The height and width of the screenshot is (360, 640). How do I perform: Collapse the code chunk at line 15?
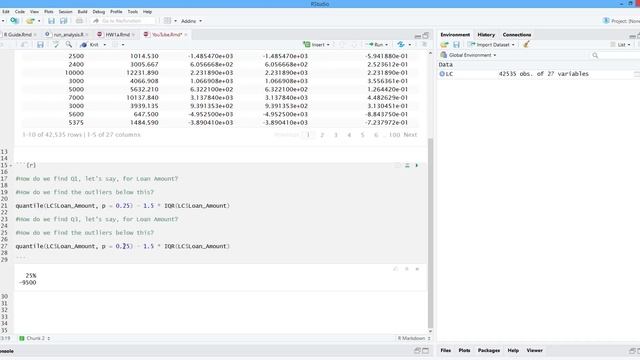[11, 165]
